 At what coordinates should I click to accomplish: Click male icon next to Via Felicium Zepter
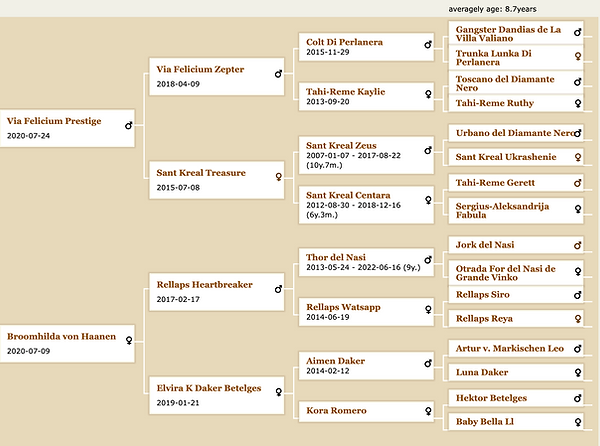coord(279,72)
